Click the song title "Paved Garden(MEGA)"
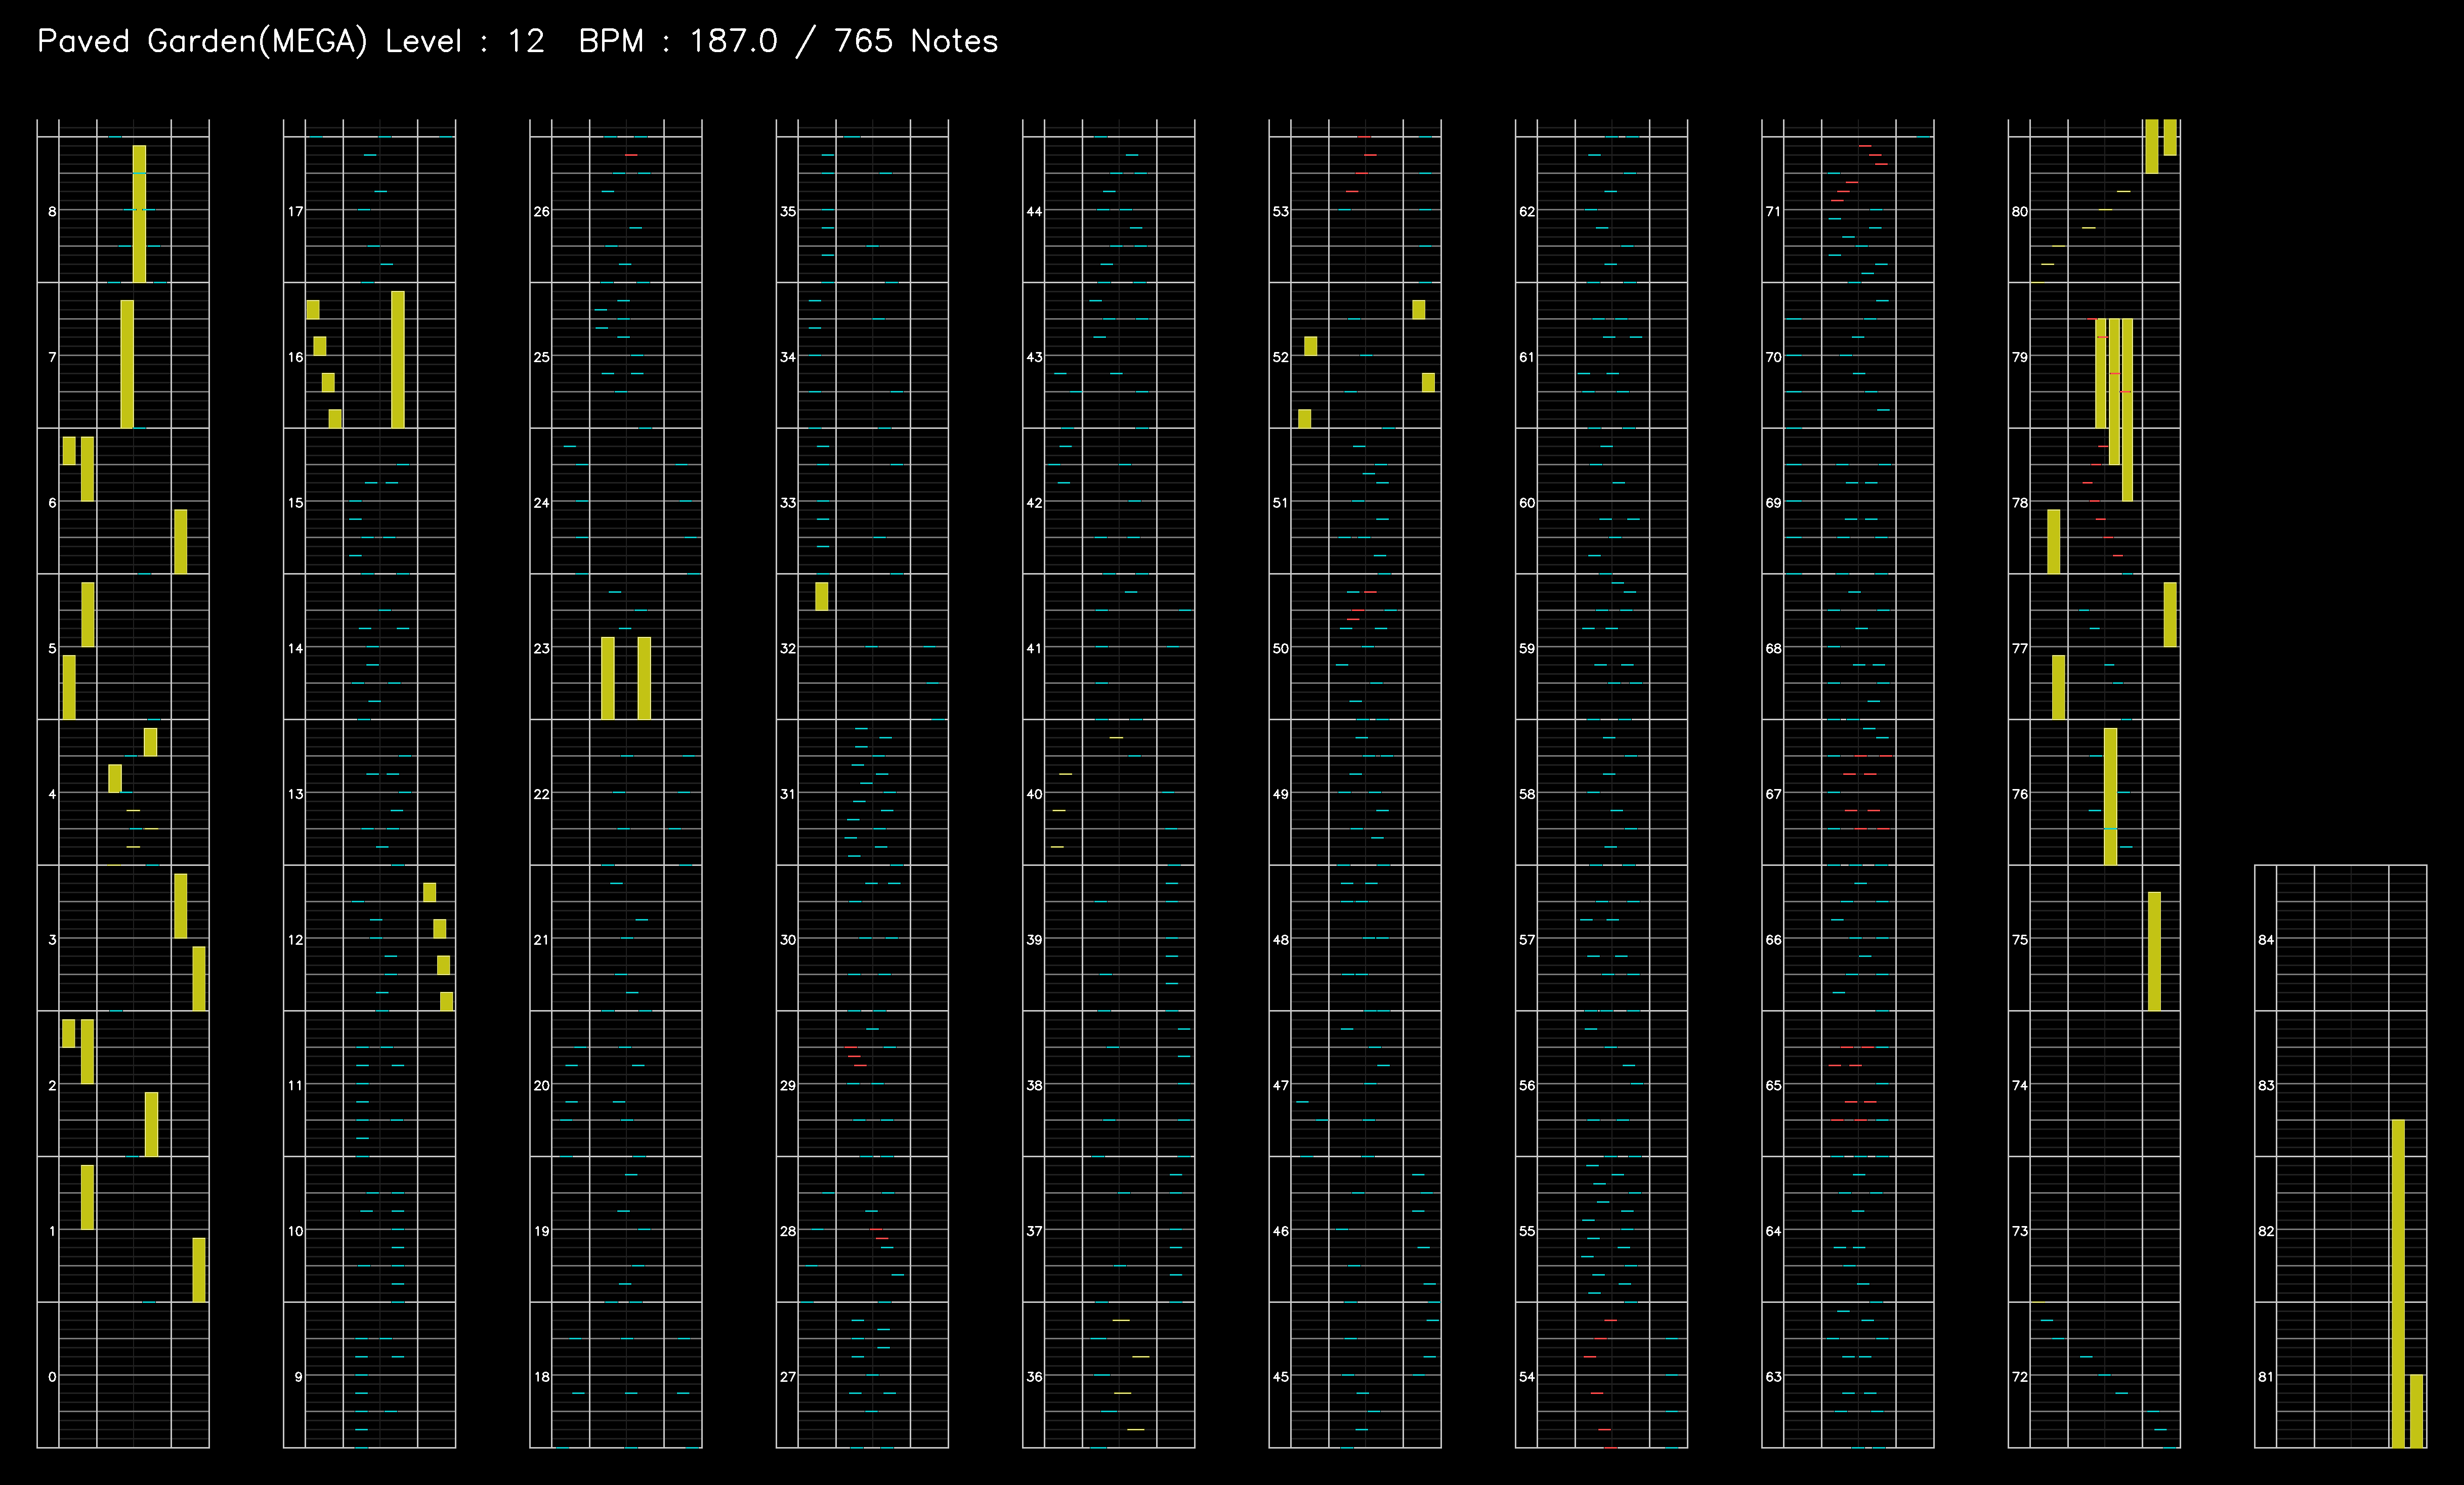The image size is (2464, 1485). coord(202,41)
